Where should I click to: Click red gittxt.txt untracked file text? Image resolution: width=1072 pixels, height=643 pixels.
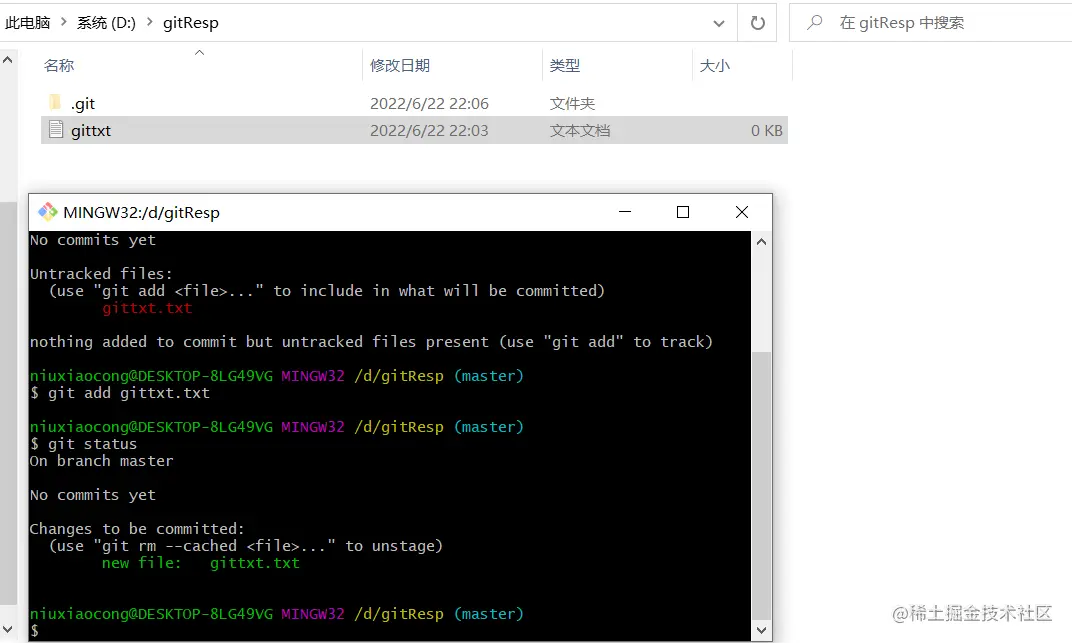[x=147, y=308]
